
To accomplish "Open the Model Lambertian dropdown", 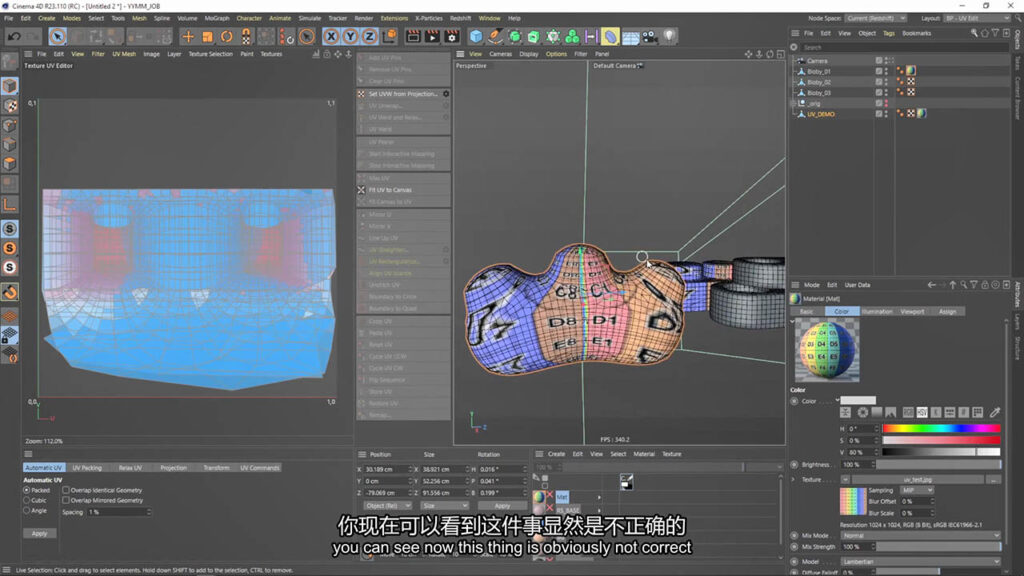I will pyautogui.click(x=920, y=562).
